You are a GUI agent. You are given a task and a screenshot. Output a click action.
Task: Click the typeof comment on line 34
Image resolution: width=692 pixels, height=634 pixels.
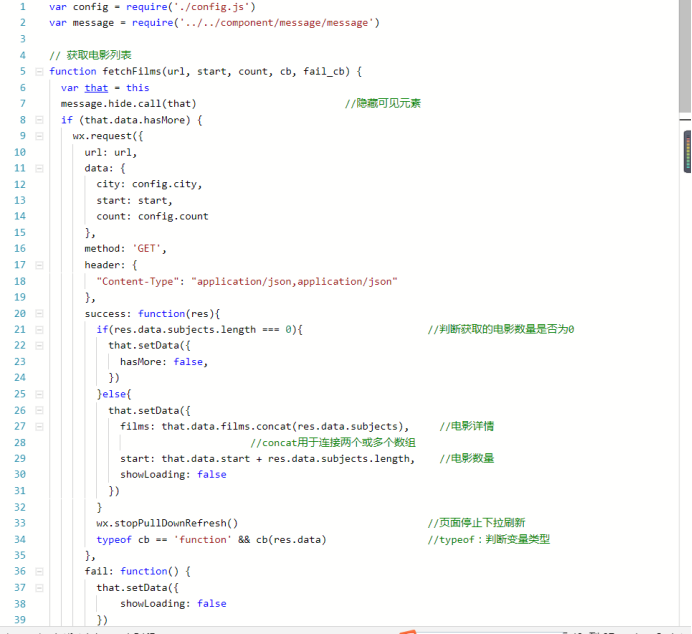pos(489,539)
